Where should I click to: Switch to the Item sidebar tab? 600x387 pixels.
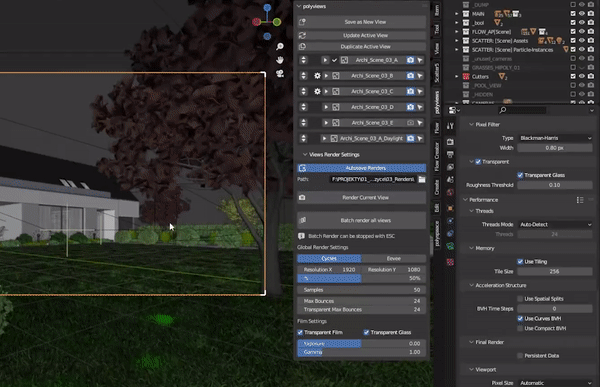click(436, 10)
